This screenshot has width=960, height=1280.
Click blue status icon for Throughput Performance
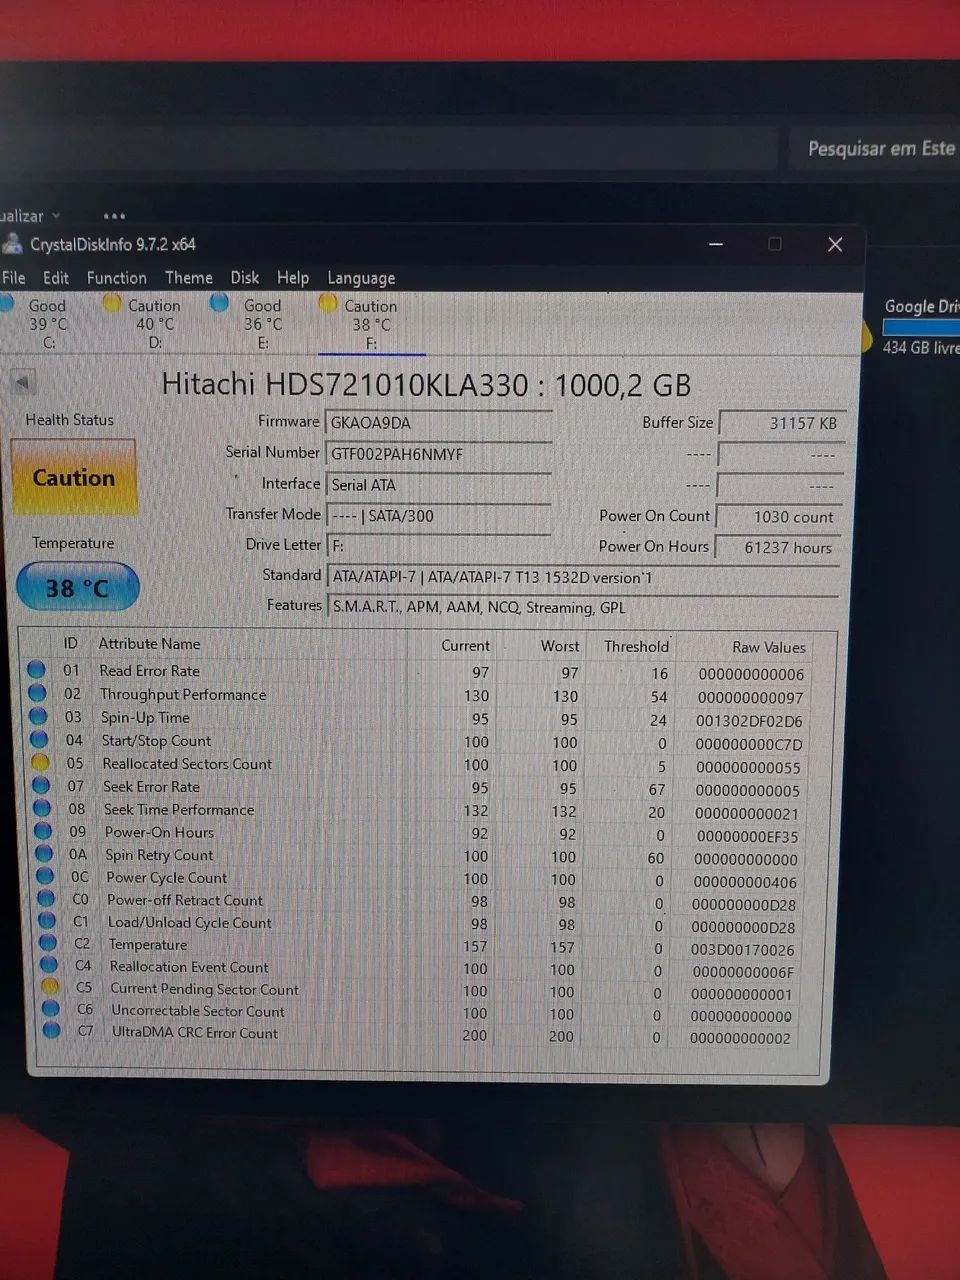click(37, 692)
